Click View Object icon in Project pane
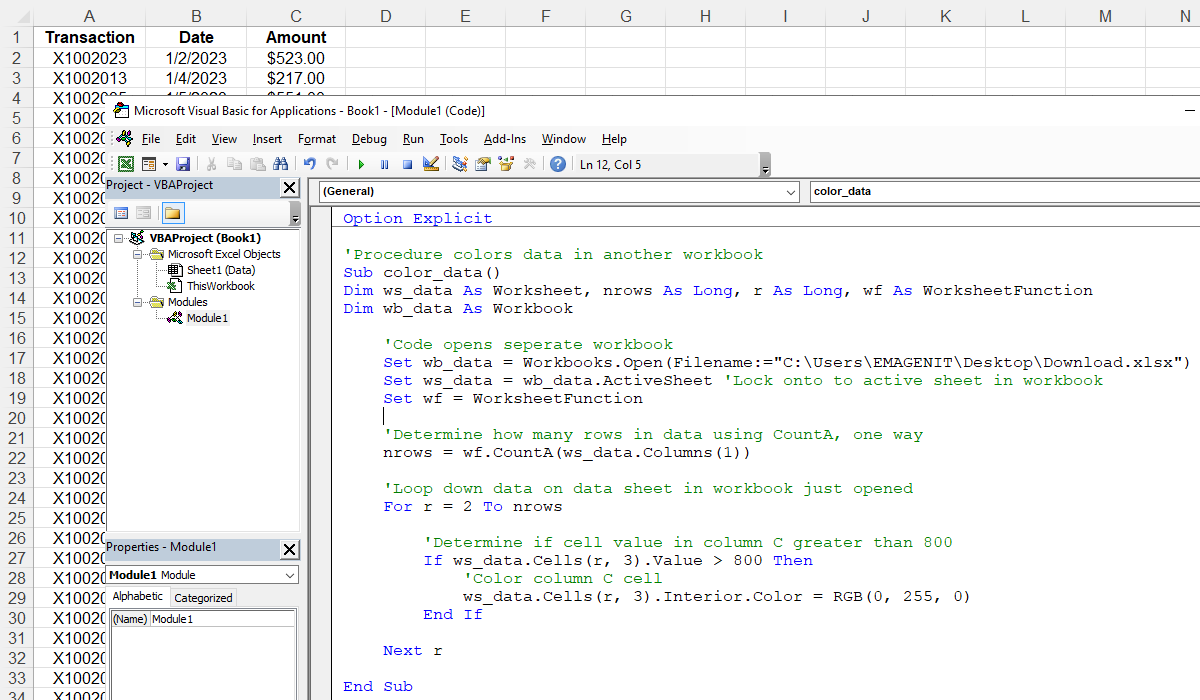1200x700 pixels. 144,213
